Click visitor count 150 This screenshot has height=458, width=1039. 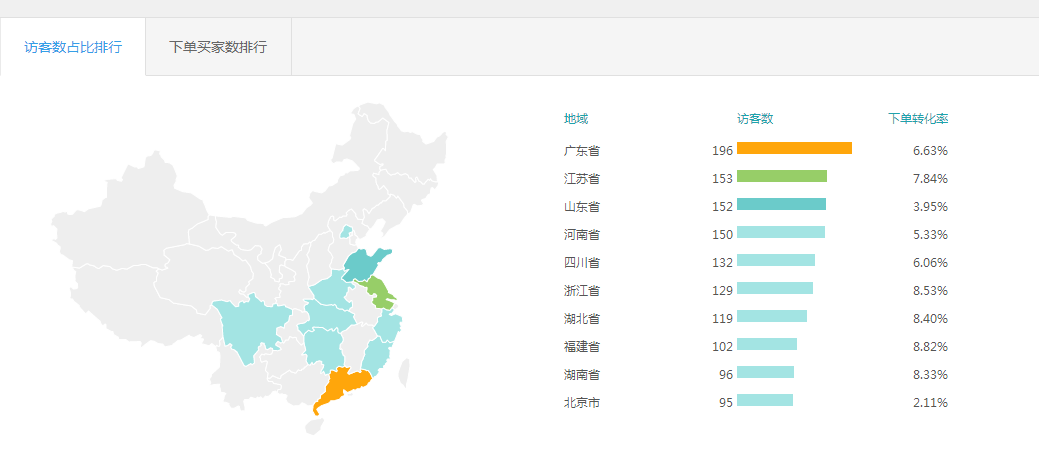(x=723, y=235)
